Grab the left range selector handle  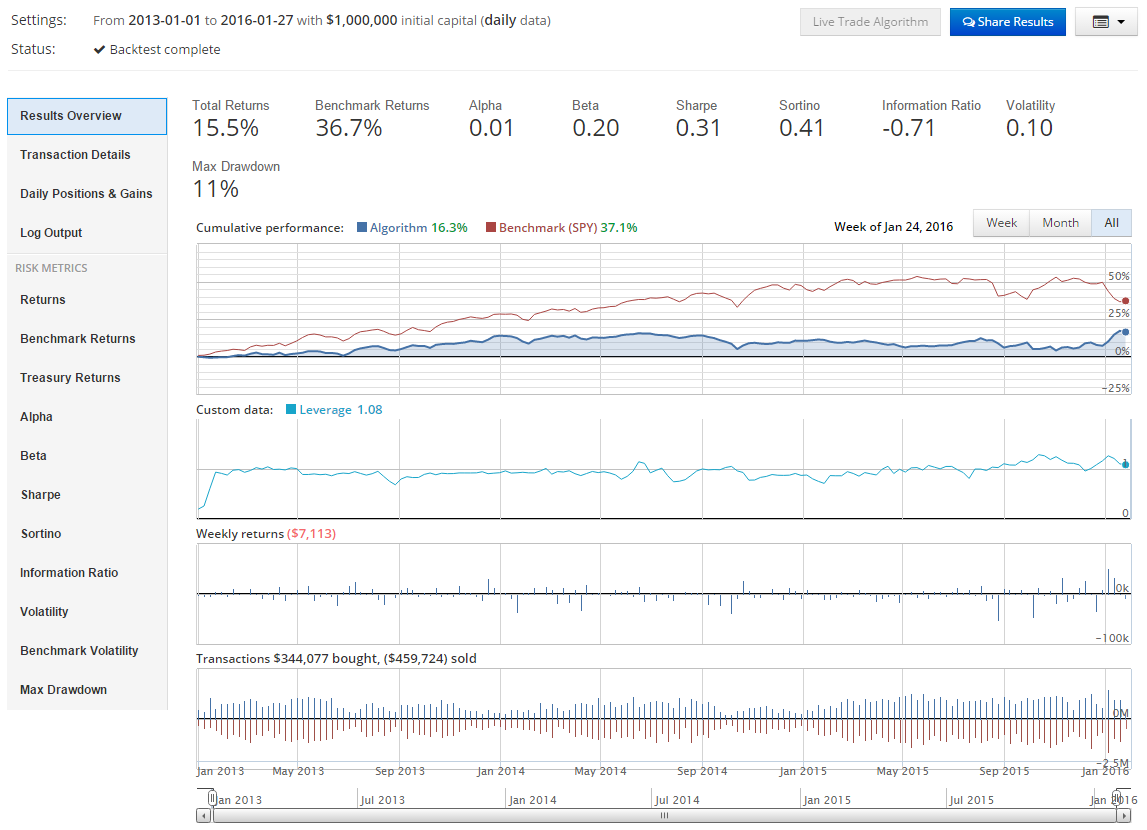click(212, 798)
